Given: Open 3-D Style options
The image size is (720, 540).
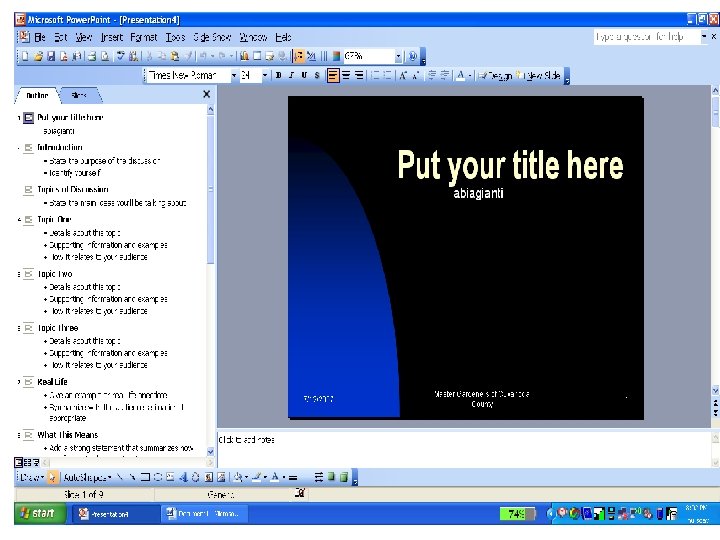Looking at the screenshot, I should coord(343,477).
